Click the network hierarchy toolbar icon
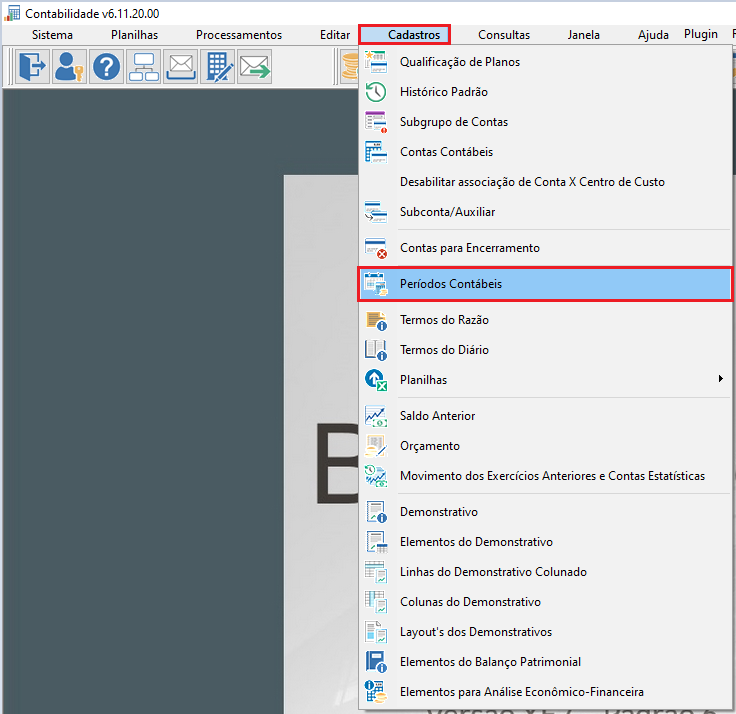 click(144, 66)
